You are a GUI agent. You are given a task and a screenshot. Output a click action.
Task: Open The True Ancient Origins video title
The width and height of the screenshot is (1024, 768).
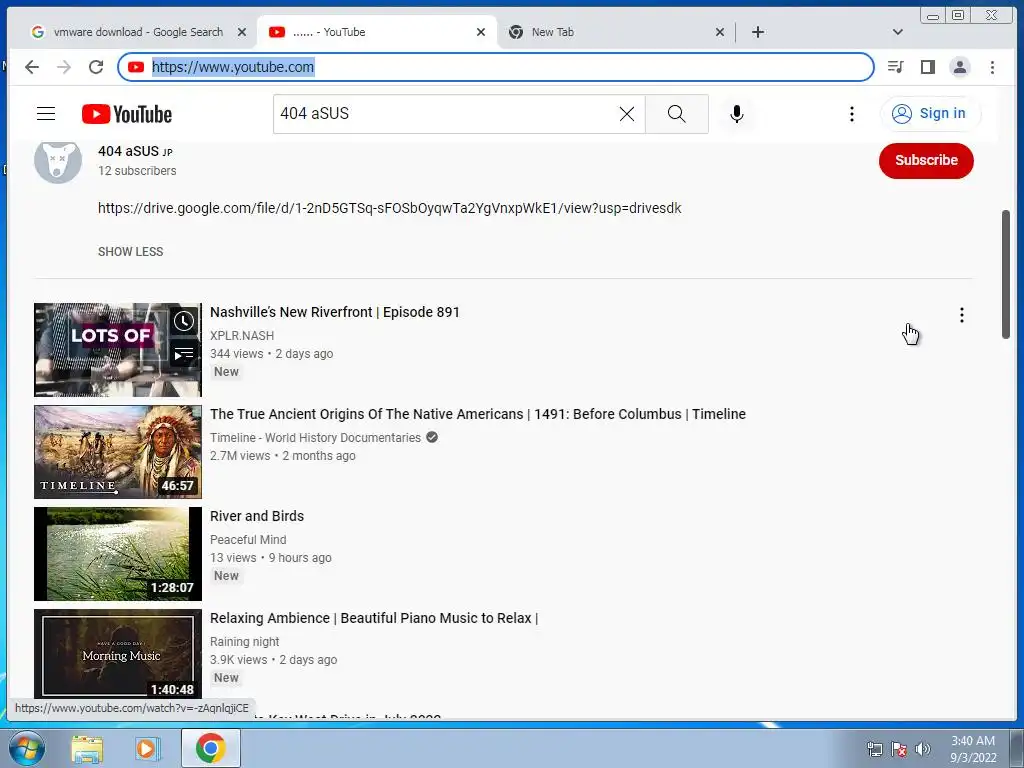click(x=477, y=414)
